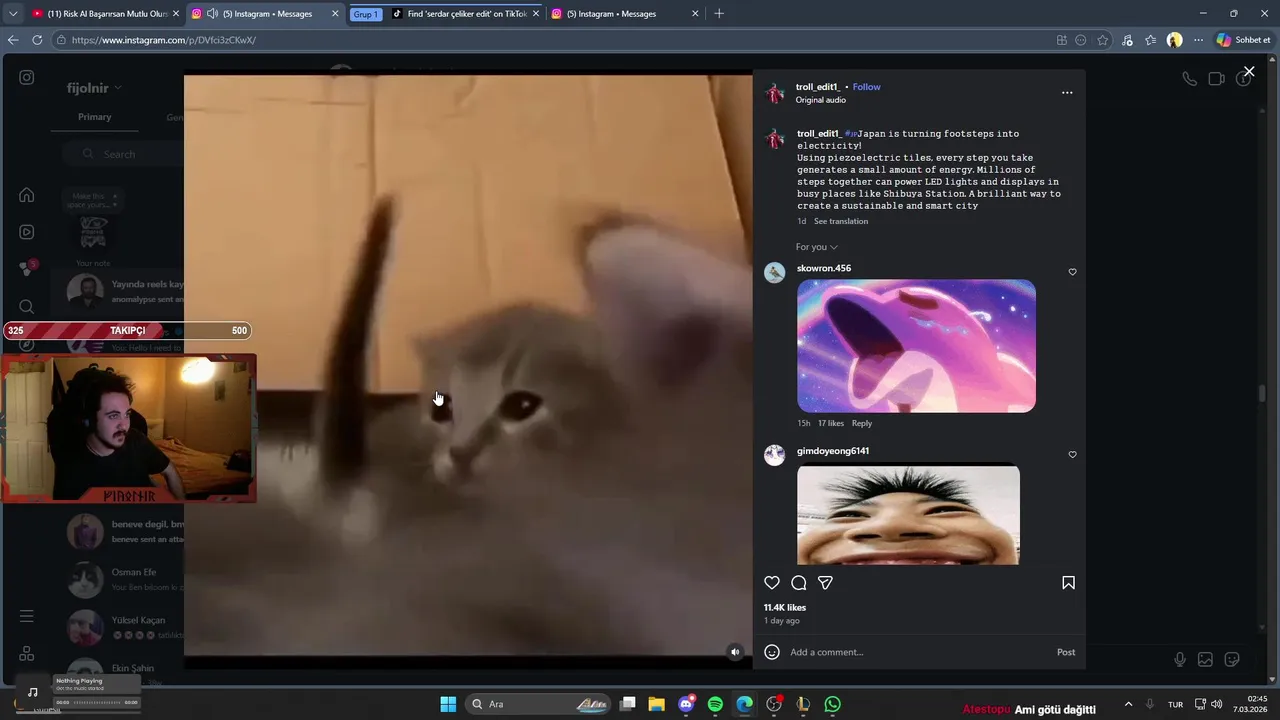
Task: Open gimdoyeong6141's profile name
Action: (833, 451)
